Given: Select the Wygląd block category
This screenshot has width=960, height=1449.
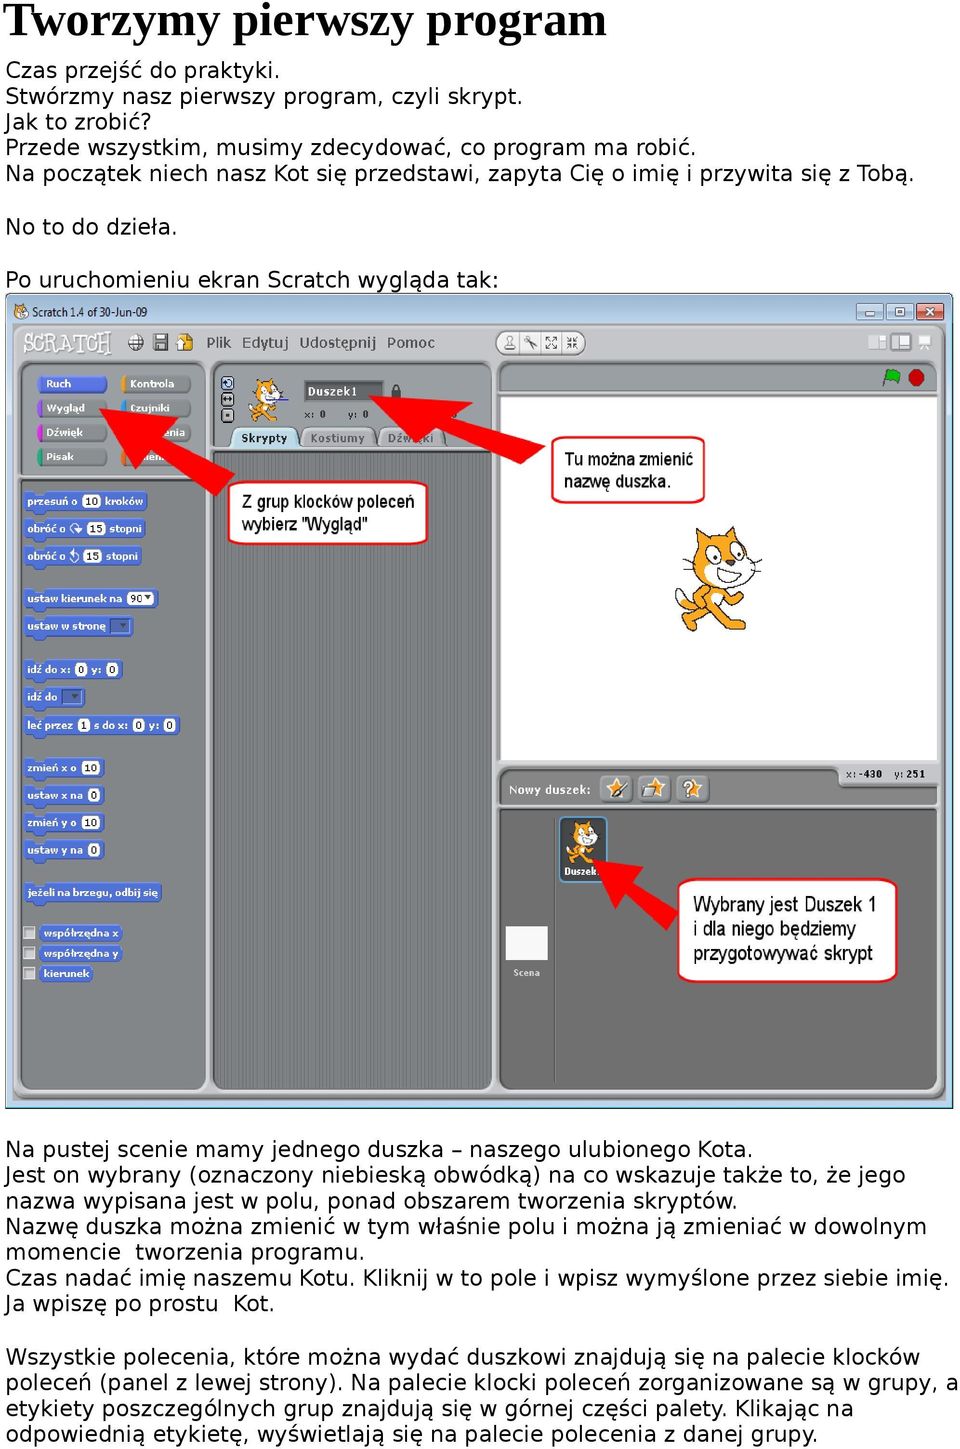Looking at the screenshot, I should click(x=72, y=408).
